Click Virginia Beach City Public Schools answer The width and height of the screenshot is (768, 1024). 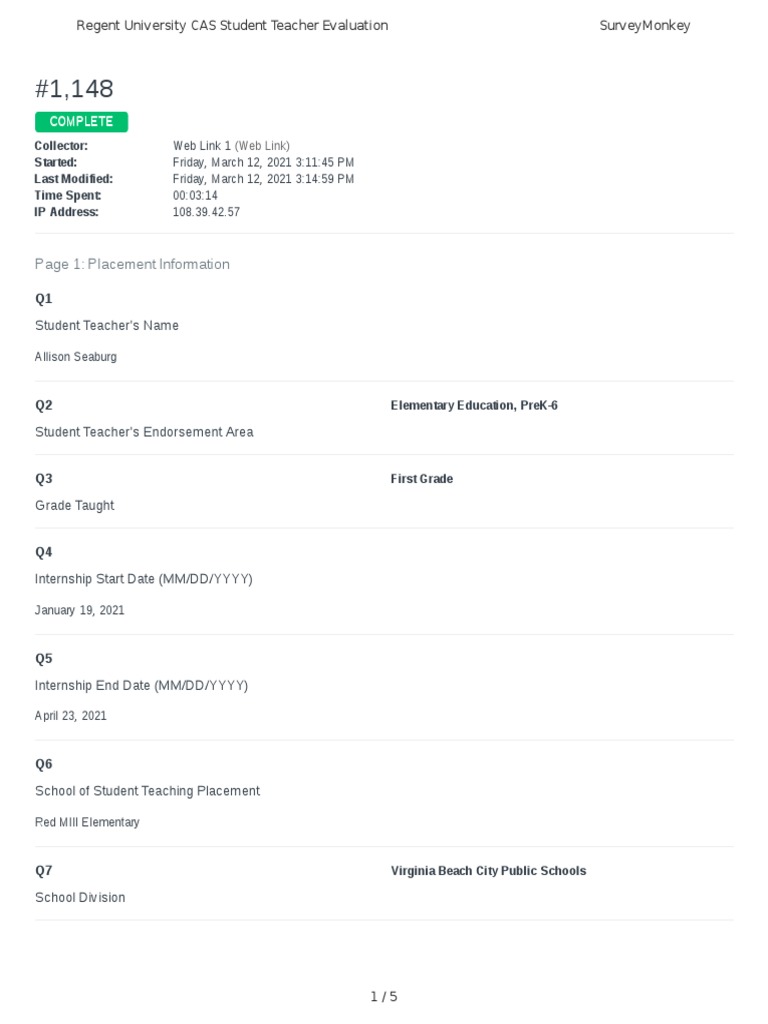click(488, 871)
